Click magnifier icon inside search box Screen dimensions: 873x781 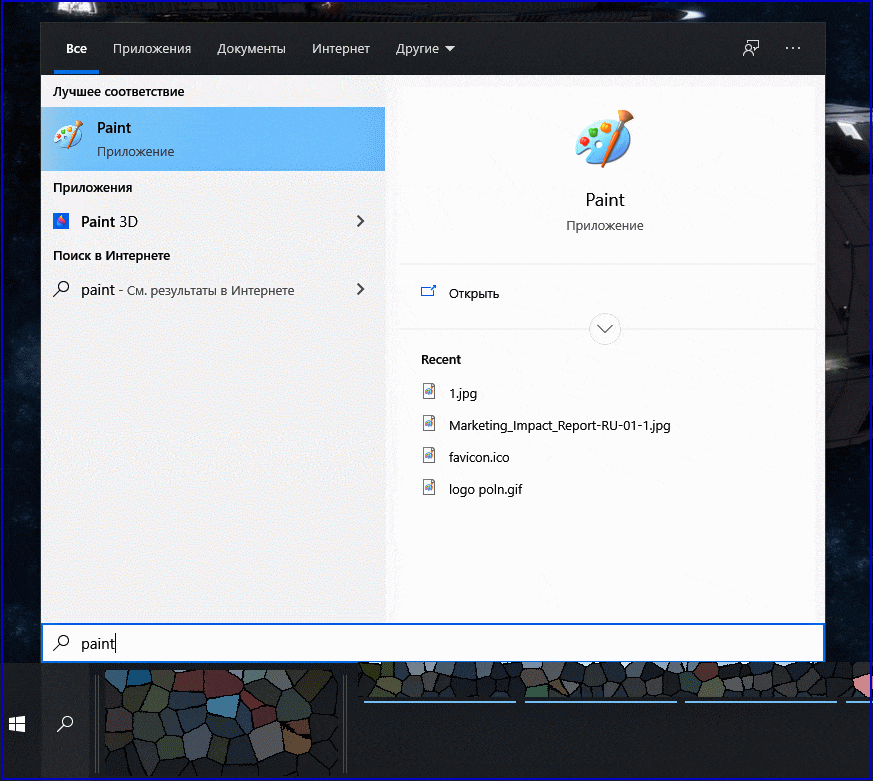[61, 643]
